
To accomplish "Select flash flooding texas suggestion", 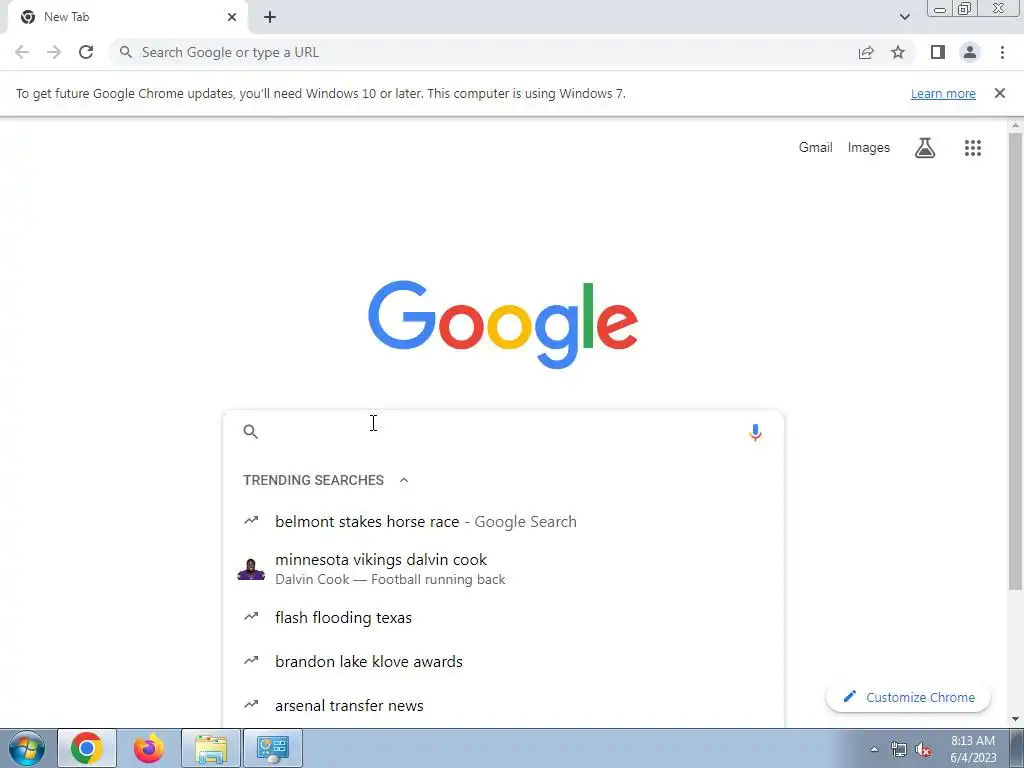I will coord(503,617).
